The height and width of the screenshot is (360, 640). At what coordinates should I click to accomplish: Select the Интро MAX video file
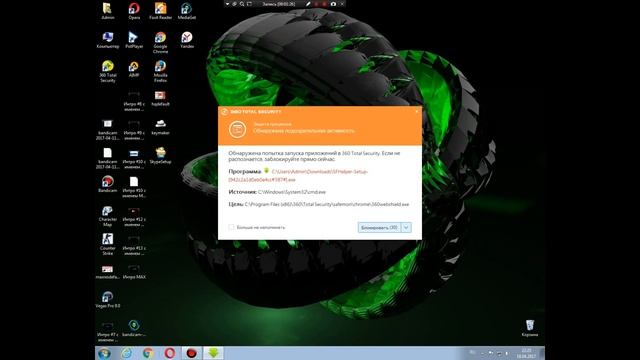coord(134,272)
